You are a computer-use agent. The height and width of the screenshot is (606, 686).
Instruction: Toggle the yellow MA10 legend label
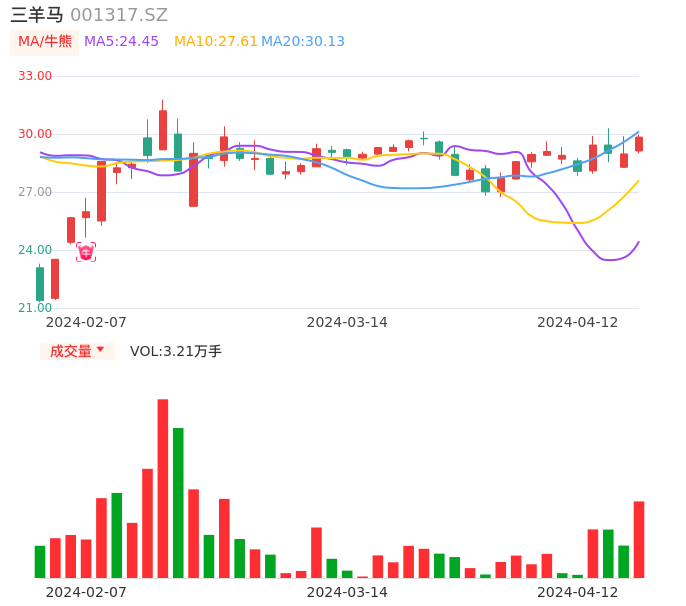coord(216,42)
